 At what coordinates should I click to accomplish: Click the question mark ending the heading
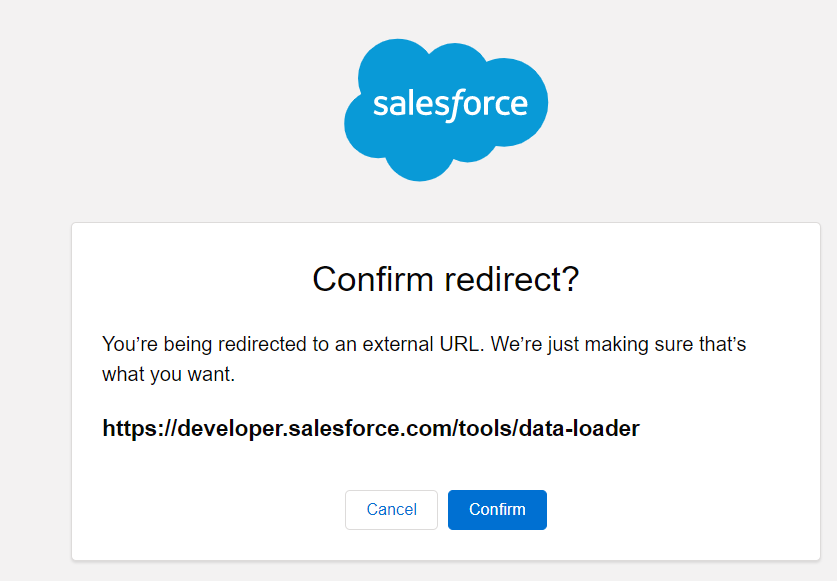(x=571, y=279)
